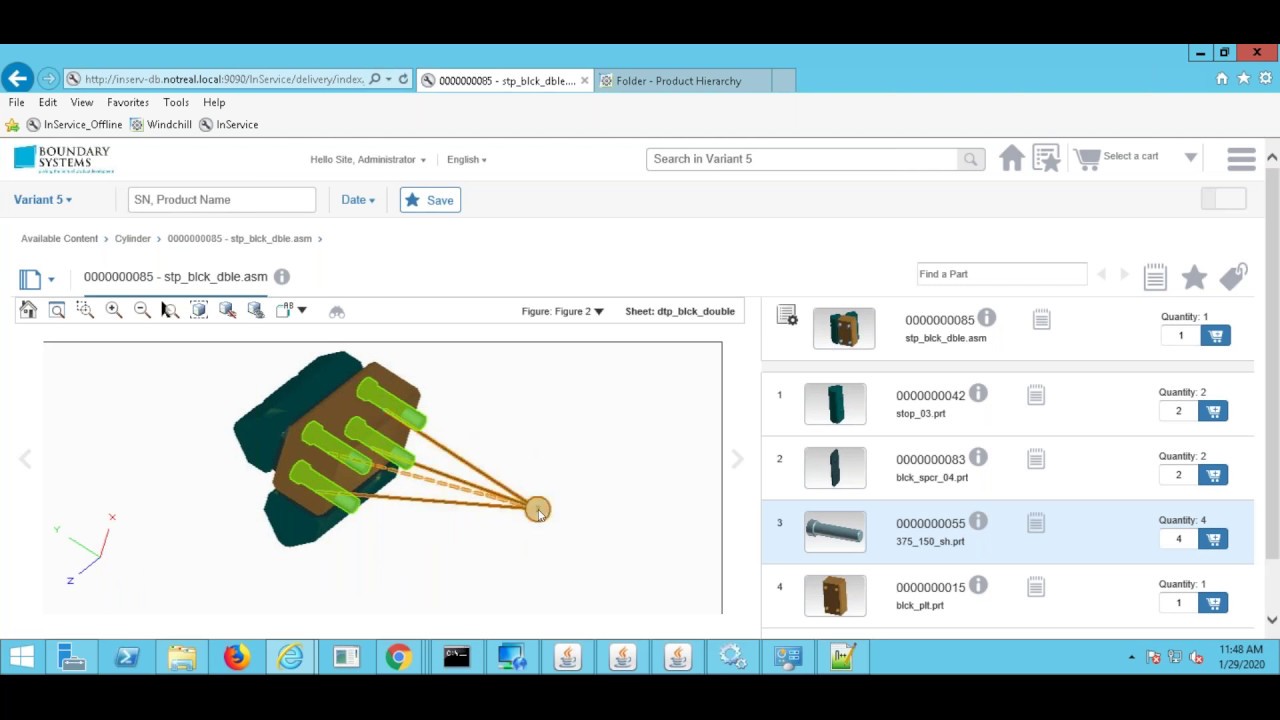
Task: Click the browser back arrow button
Action: tap(16, 78)
